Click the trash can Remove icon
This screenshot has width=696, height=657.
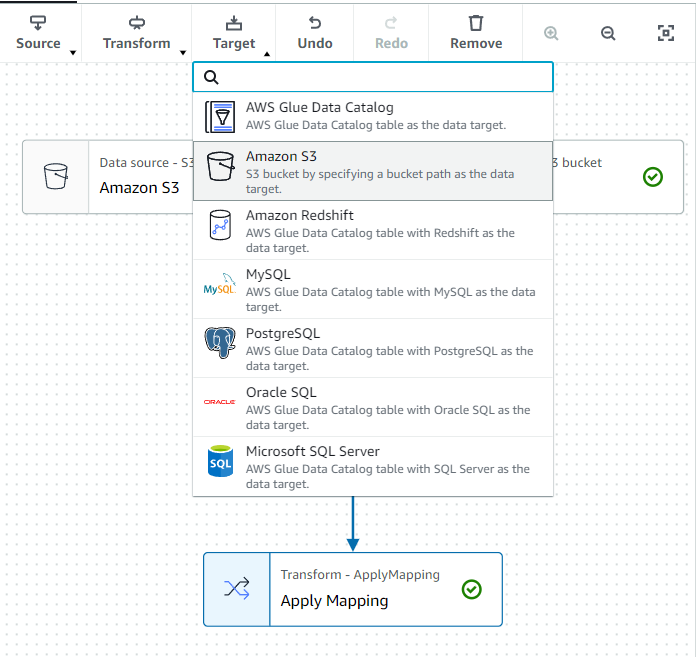(476, 23)
